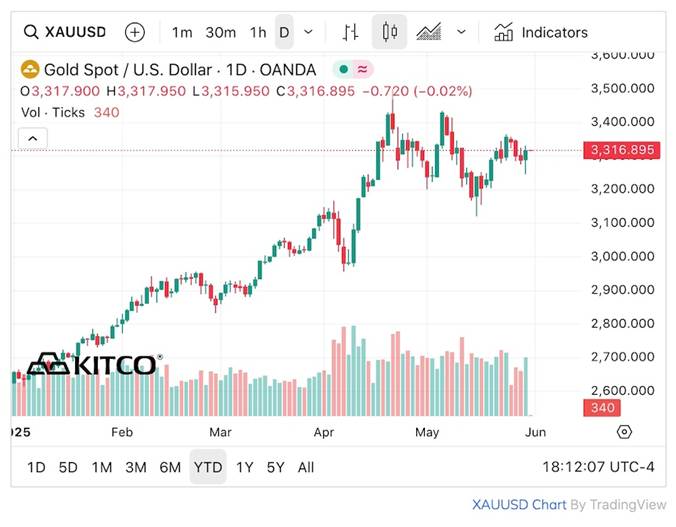Image resolution: width=676 pixels, height=527 pixels.
Task: Click the red current price label
Action: 622,151
